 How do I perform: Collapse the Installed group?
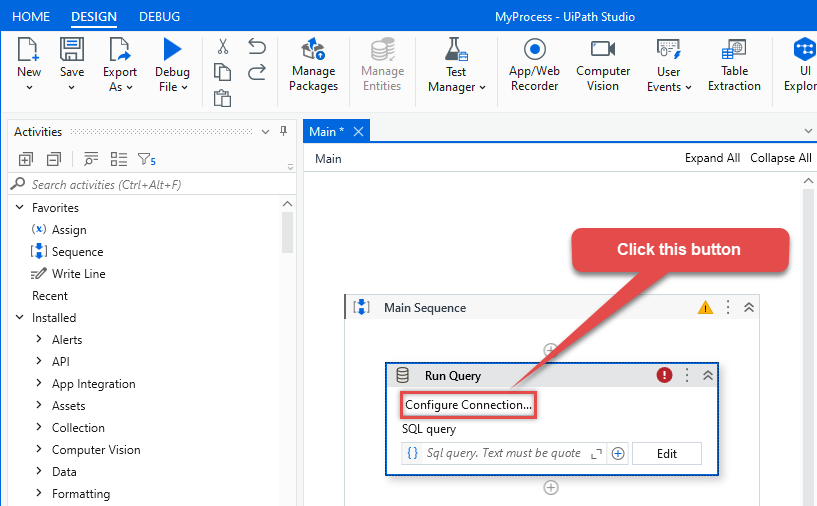pyautogui.click(x=20, y=317)
